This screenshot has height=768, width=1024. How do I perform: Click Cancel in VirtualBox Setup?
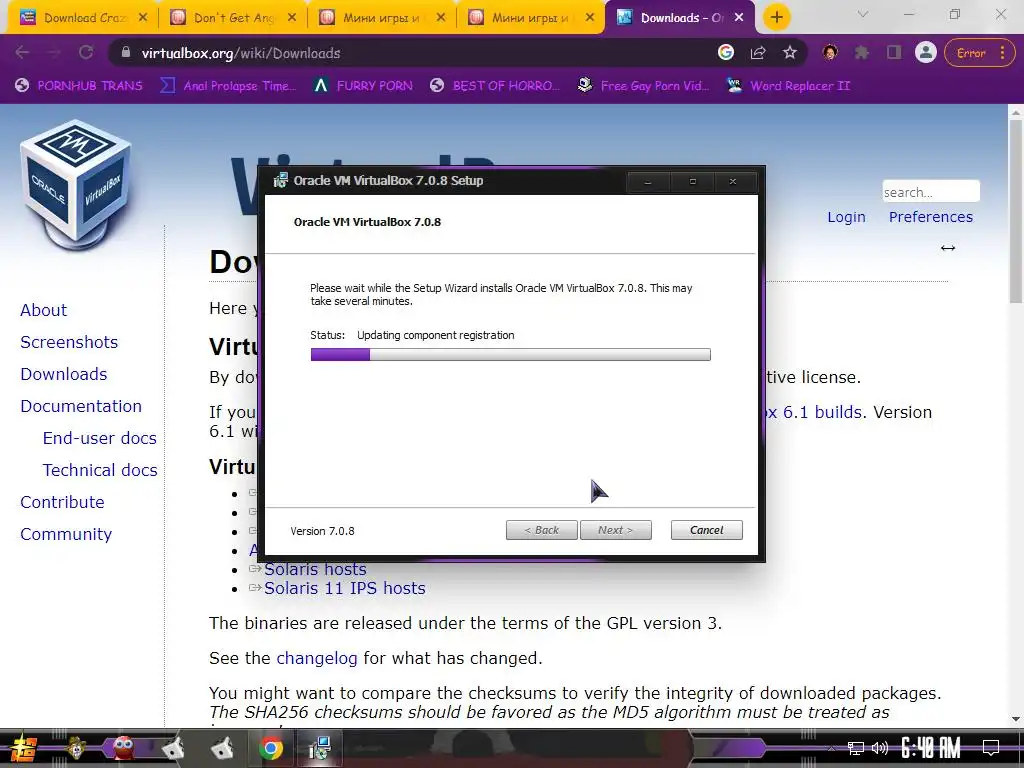[x=707, y=530]
